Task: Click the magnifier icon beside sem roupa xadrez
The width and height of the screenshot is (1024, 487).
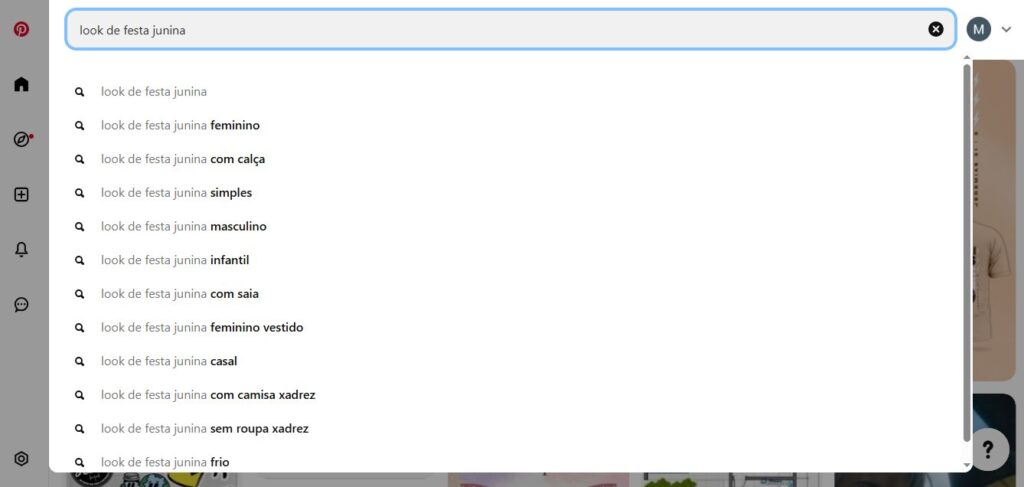Action: [80, 429]
